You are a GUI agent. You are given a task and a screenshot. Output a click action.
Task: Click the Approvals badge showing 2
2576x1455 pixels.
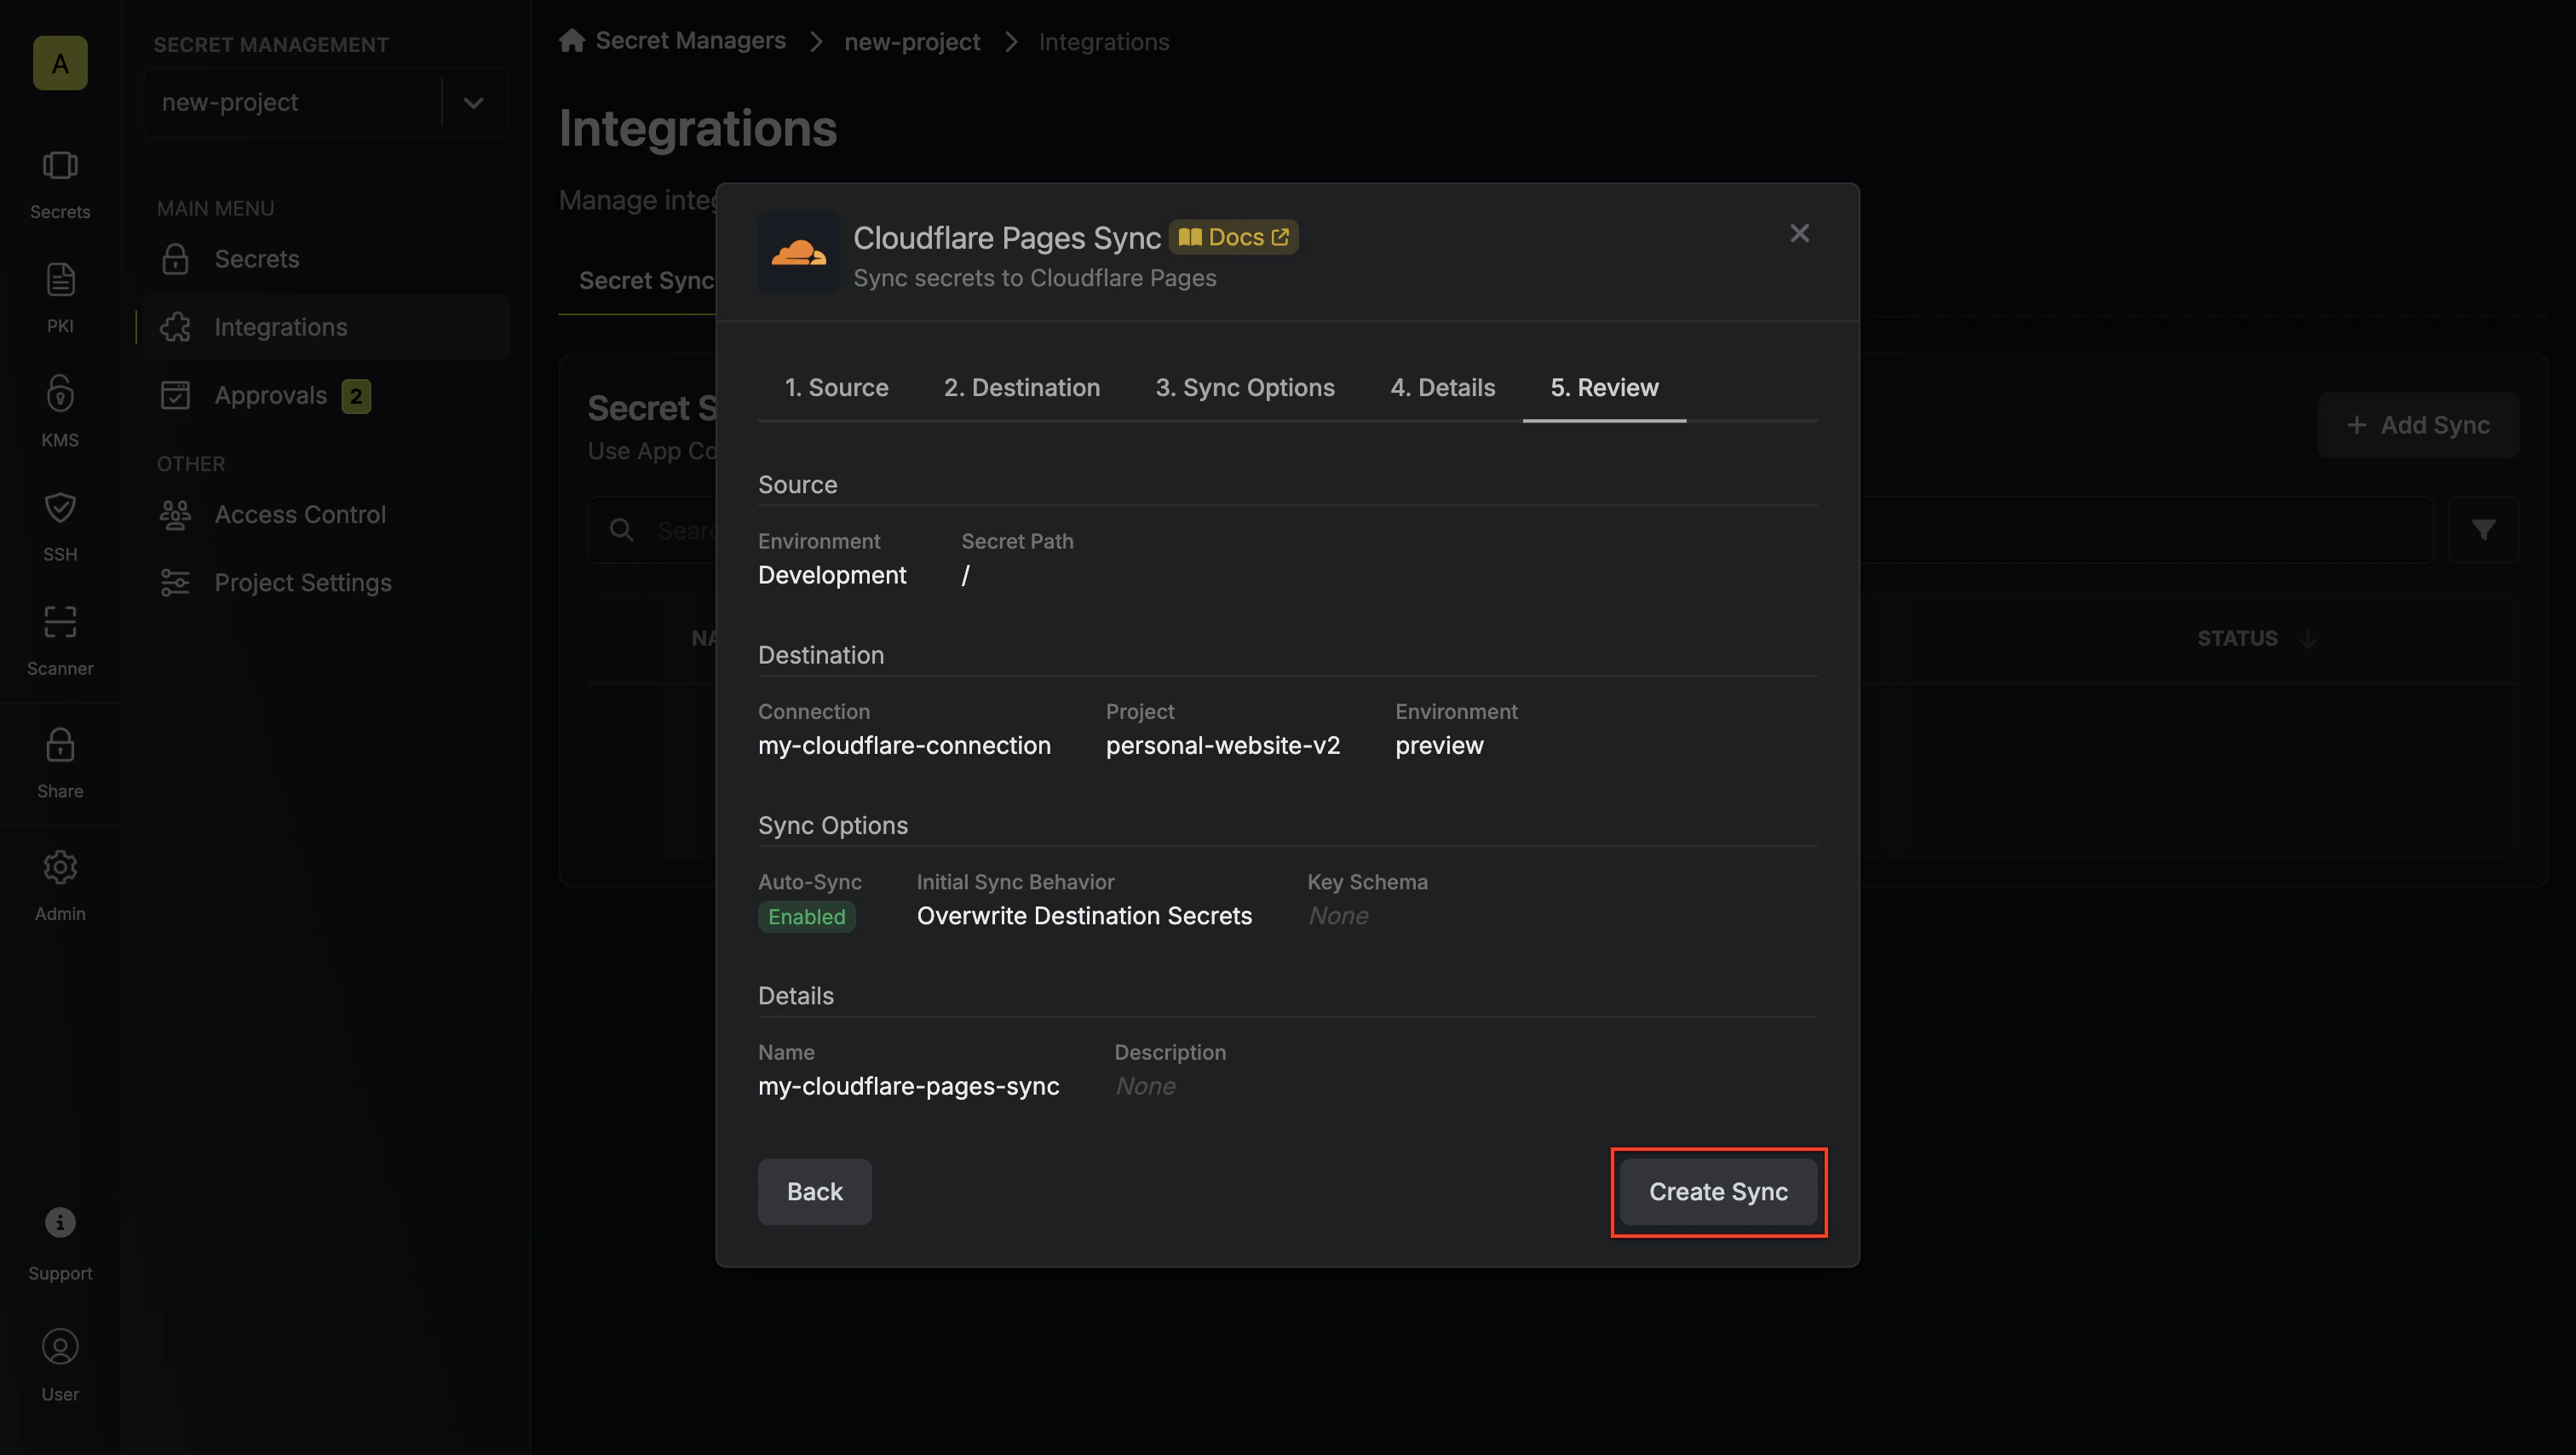point(356,396)
